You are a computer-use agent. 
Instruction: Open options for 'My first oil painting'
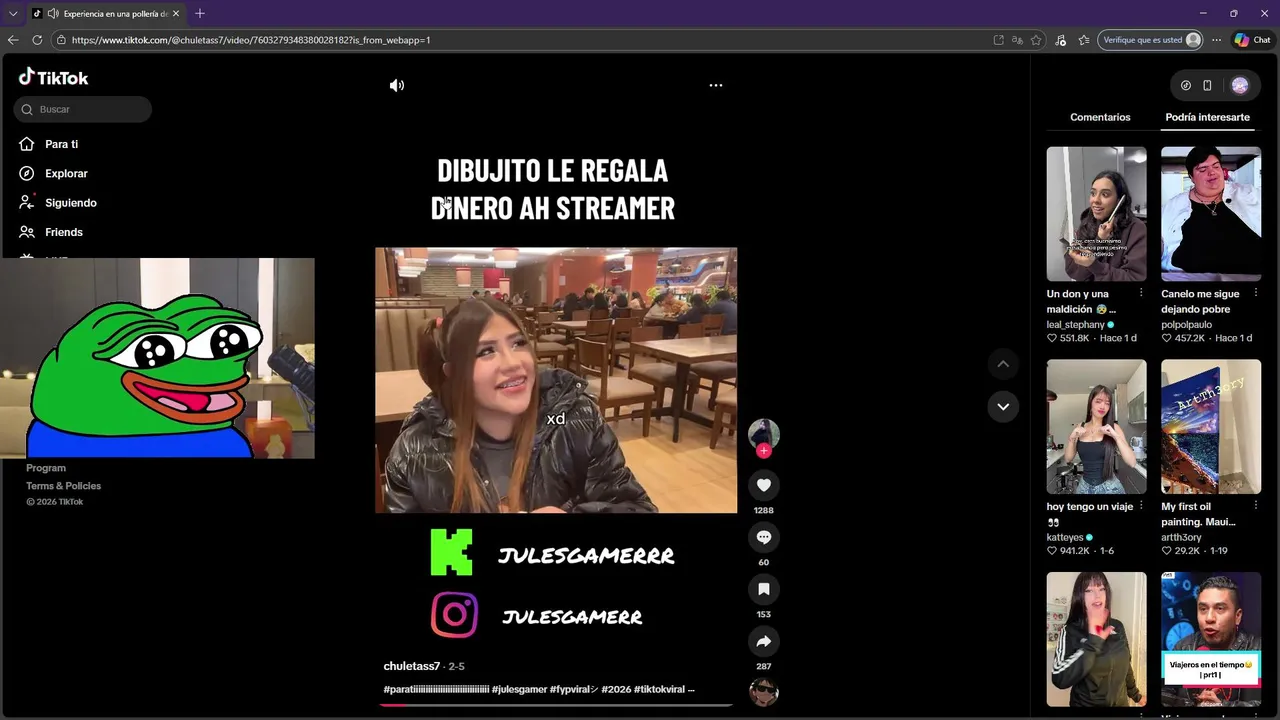click(x=1255, y=506)
